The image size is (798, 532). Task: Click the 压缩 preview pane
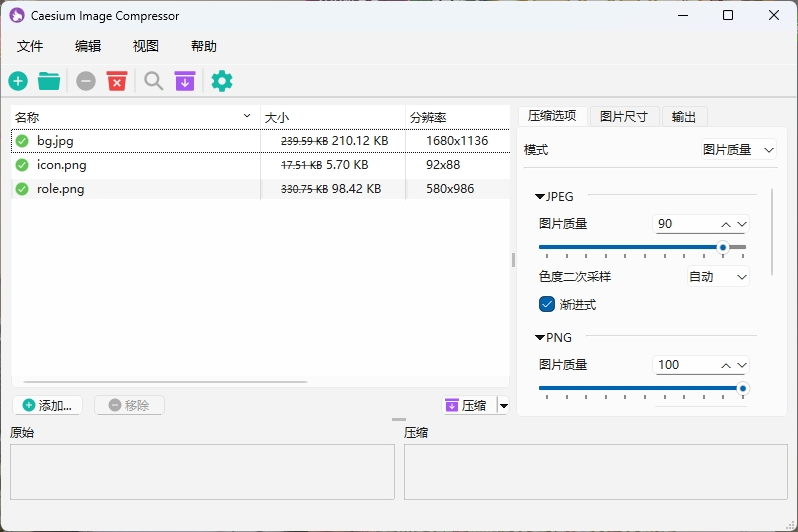[596, 472]
